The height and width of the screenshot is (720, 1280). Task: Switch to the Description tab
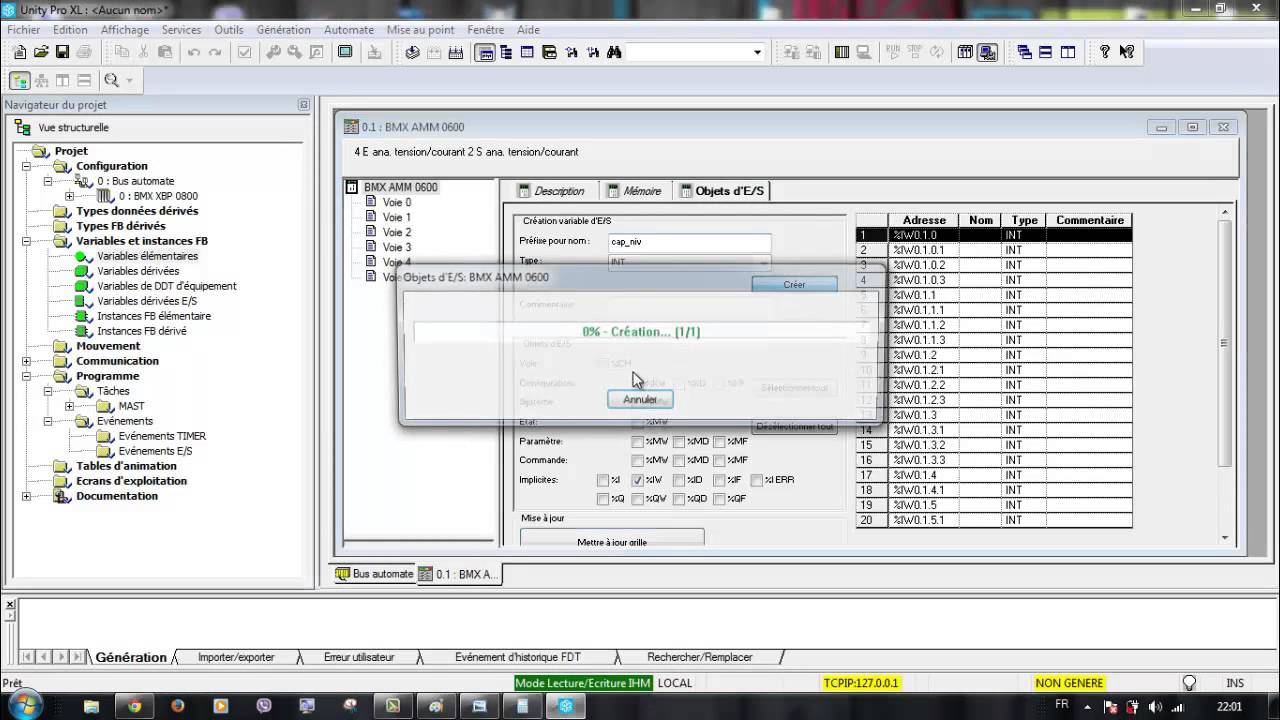(x=550, y=191)
